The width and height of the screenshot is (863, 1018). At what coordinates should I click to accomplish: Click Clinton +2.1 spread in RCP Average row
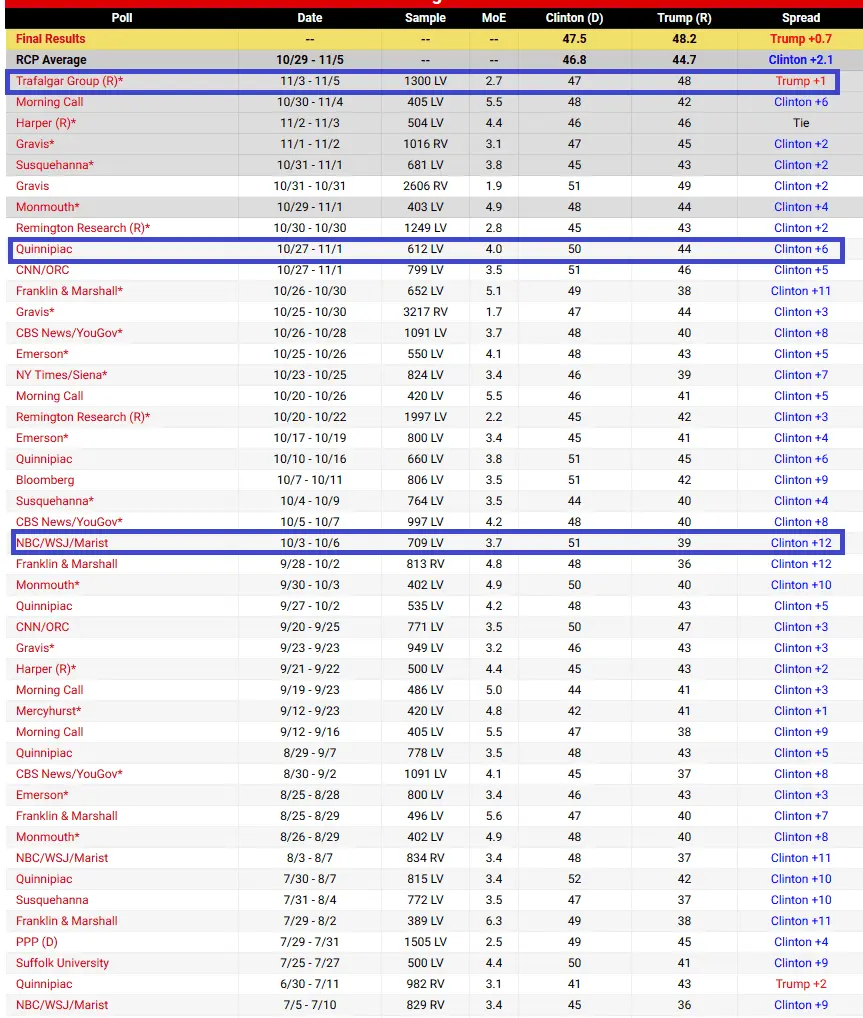[801, 60]
